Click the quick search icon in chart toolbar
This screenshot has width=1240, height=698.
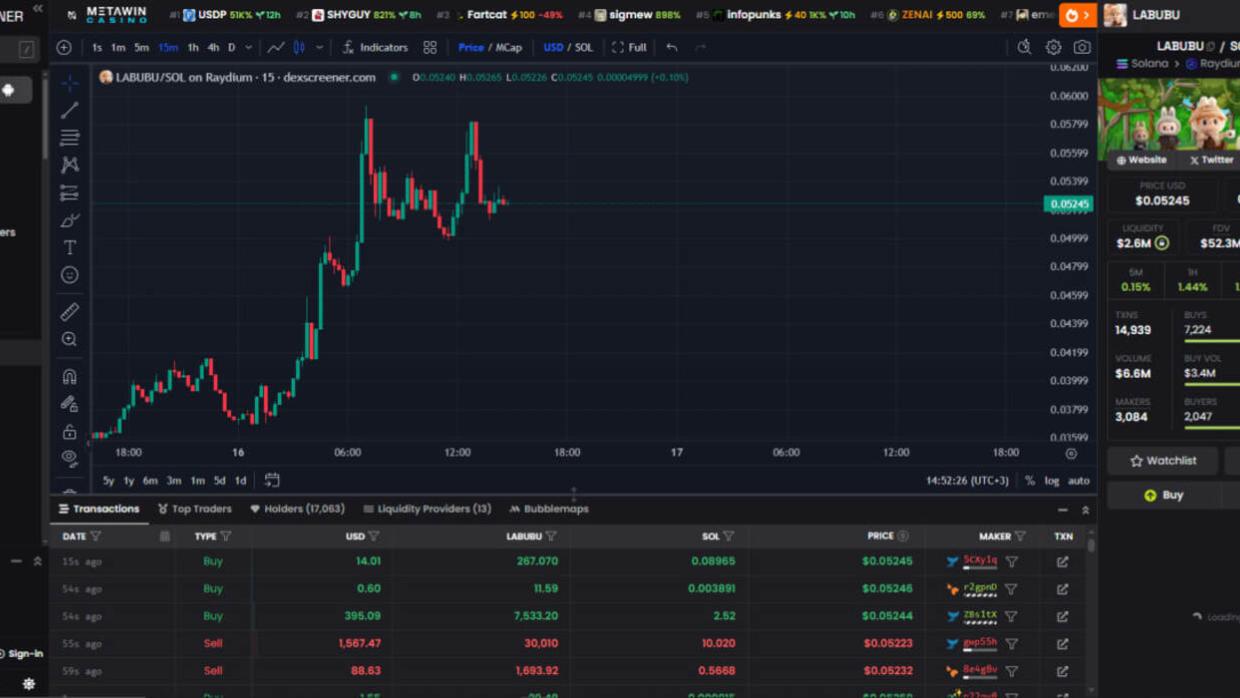coord(1024,47)
